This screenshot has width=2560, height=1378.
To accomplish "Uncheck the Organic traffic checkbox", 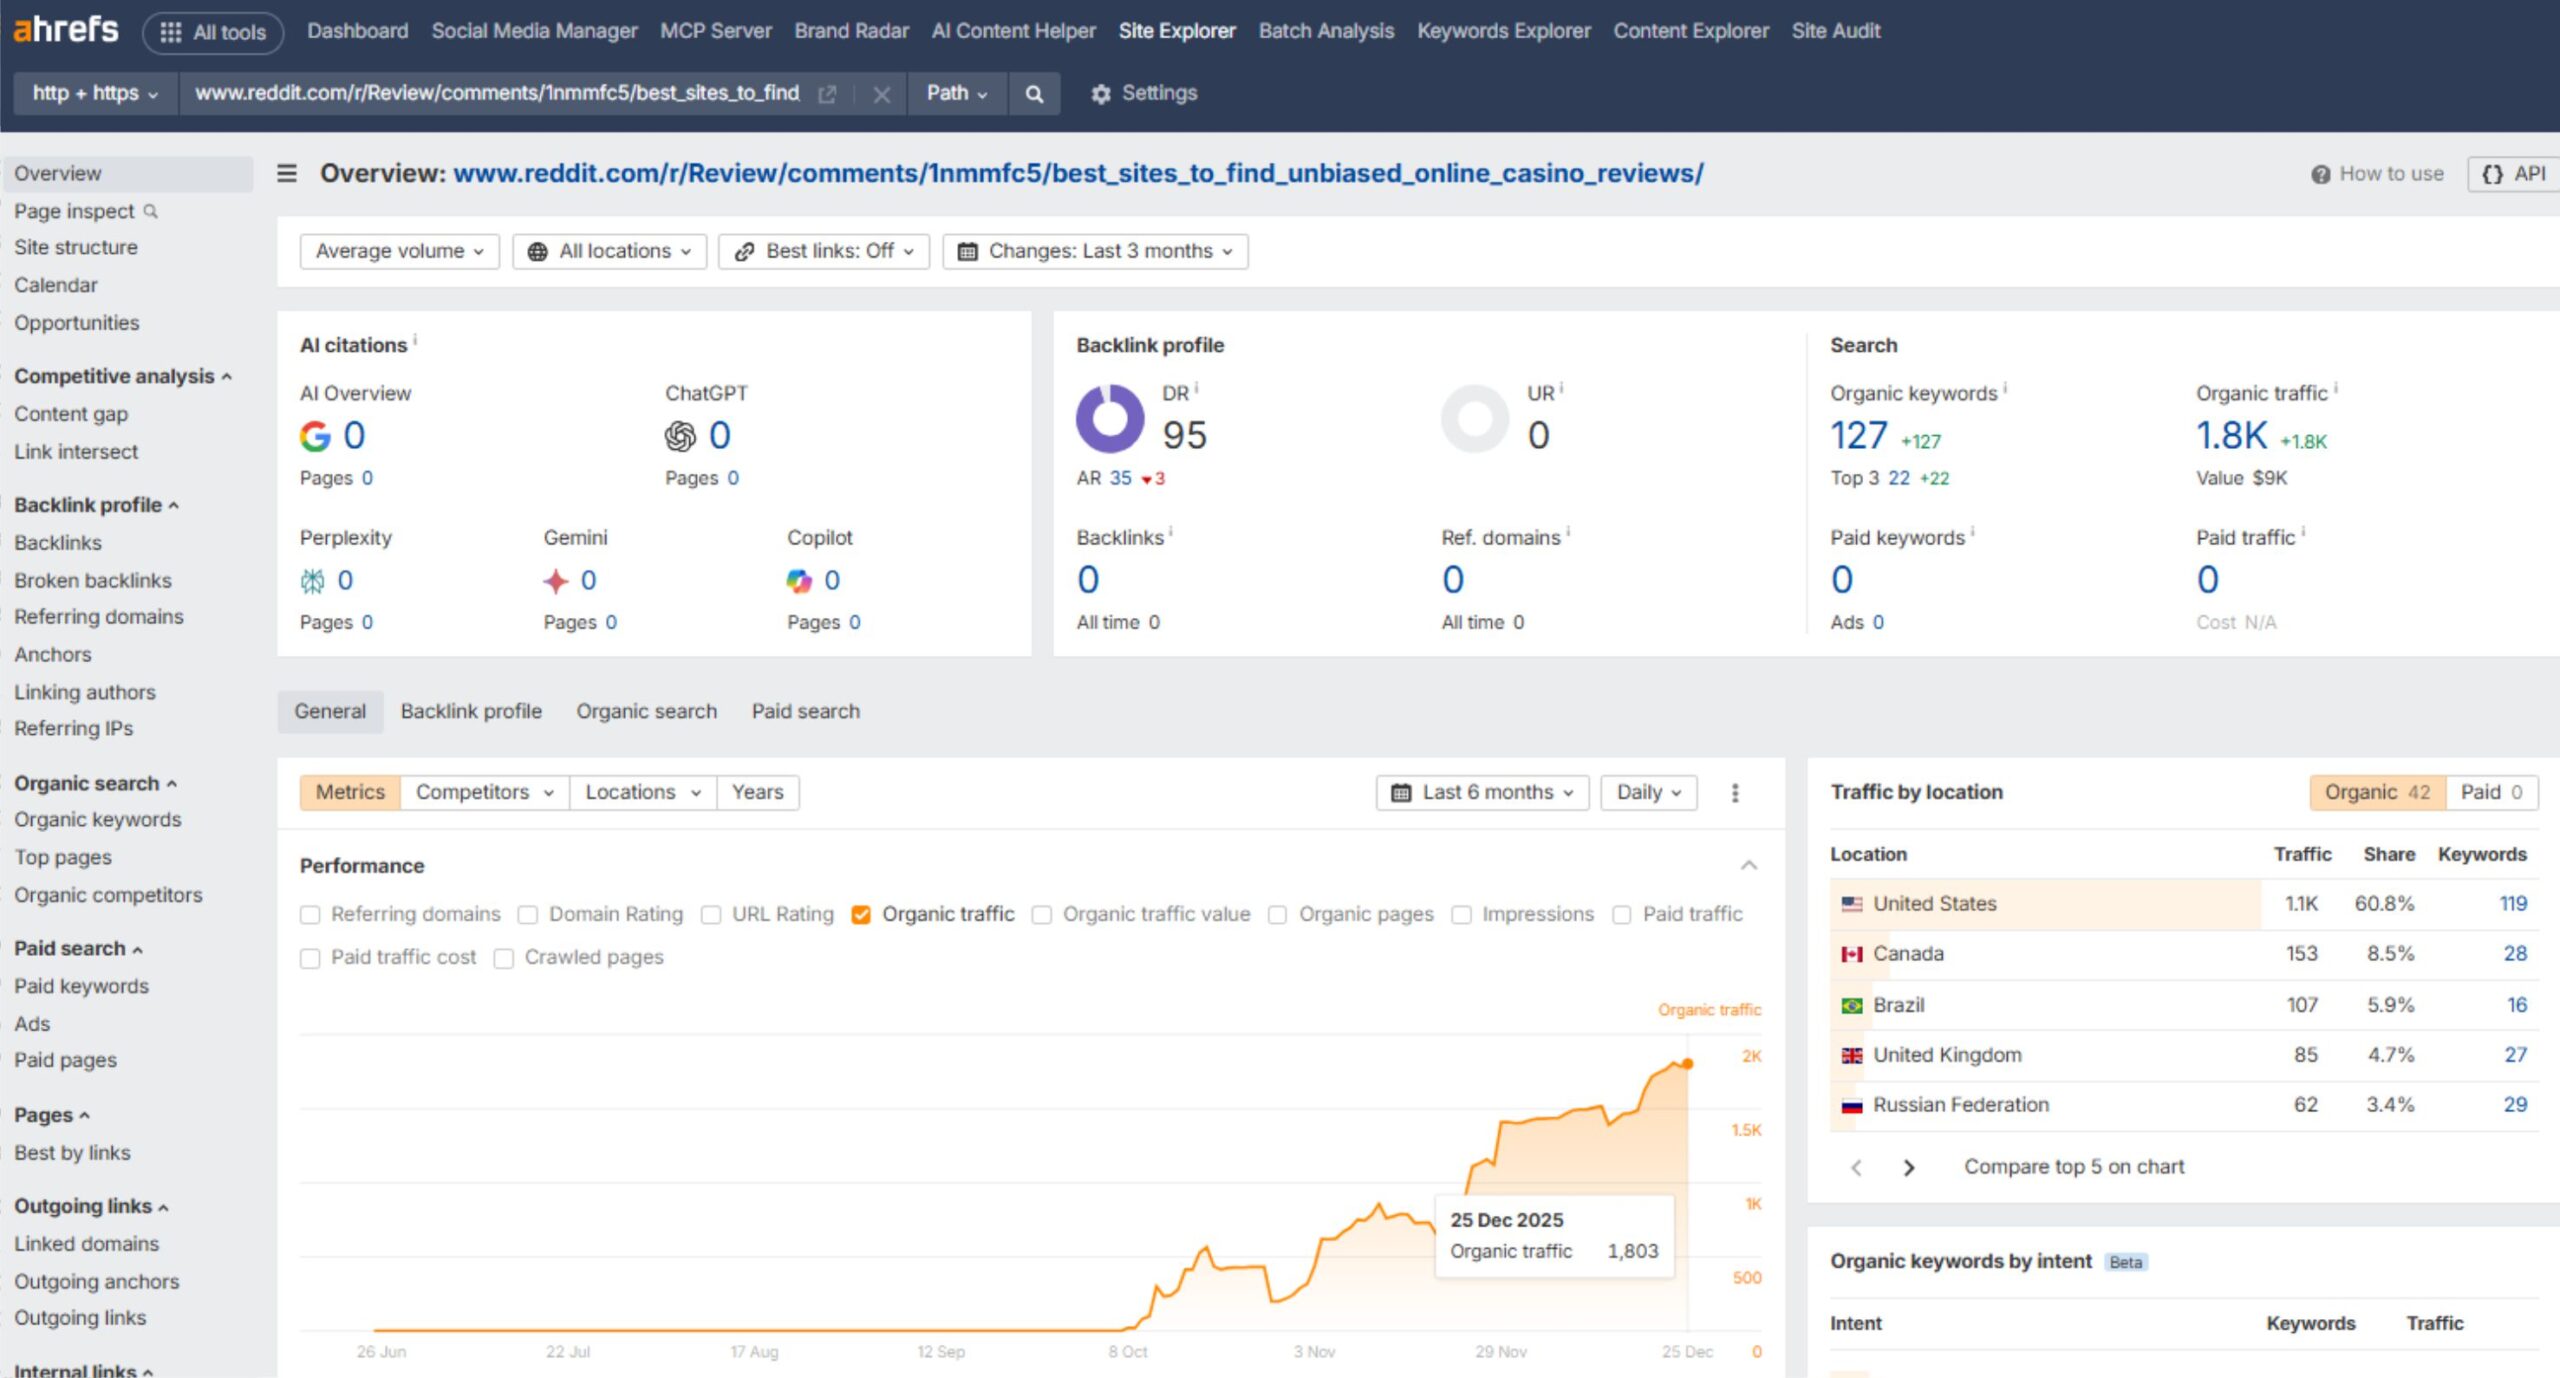I will click(x=861, y=915).
